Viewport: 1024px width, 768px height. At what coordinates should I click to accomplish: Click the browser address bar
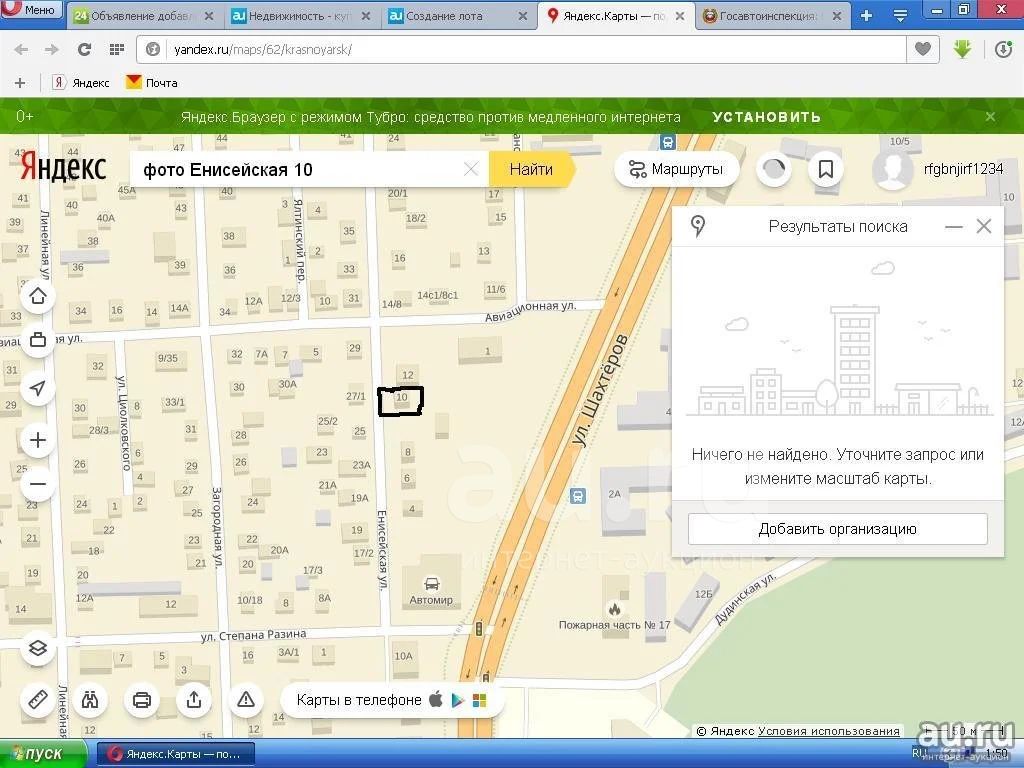522,49
